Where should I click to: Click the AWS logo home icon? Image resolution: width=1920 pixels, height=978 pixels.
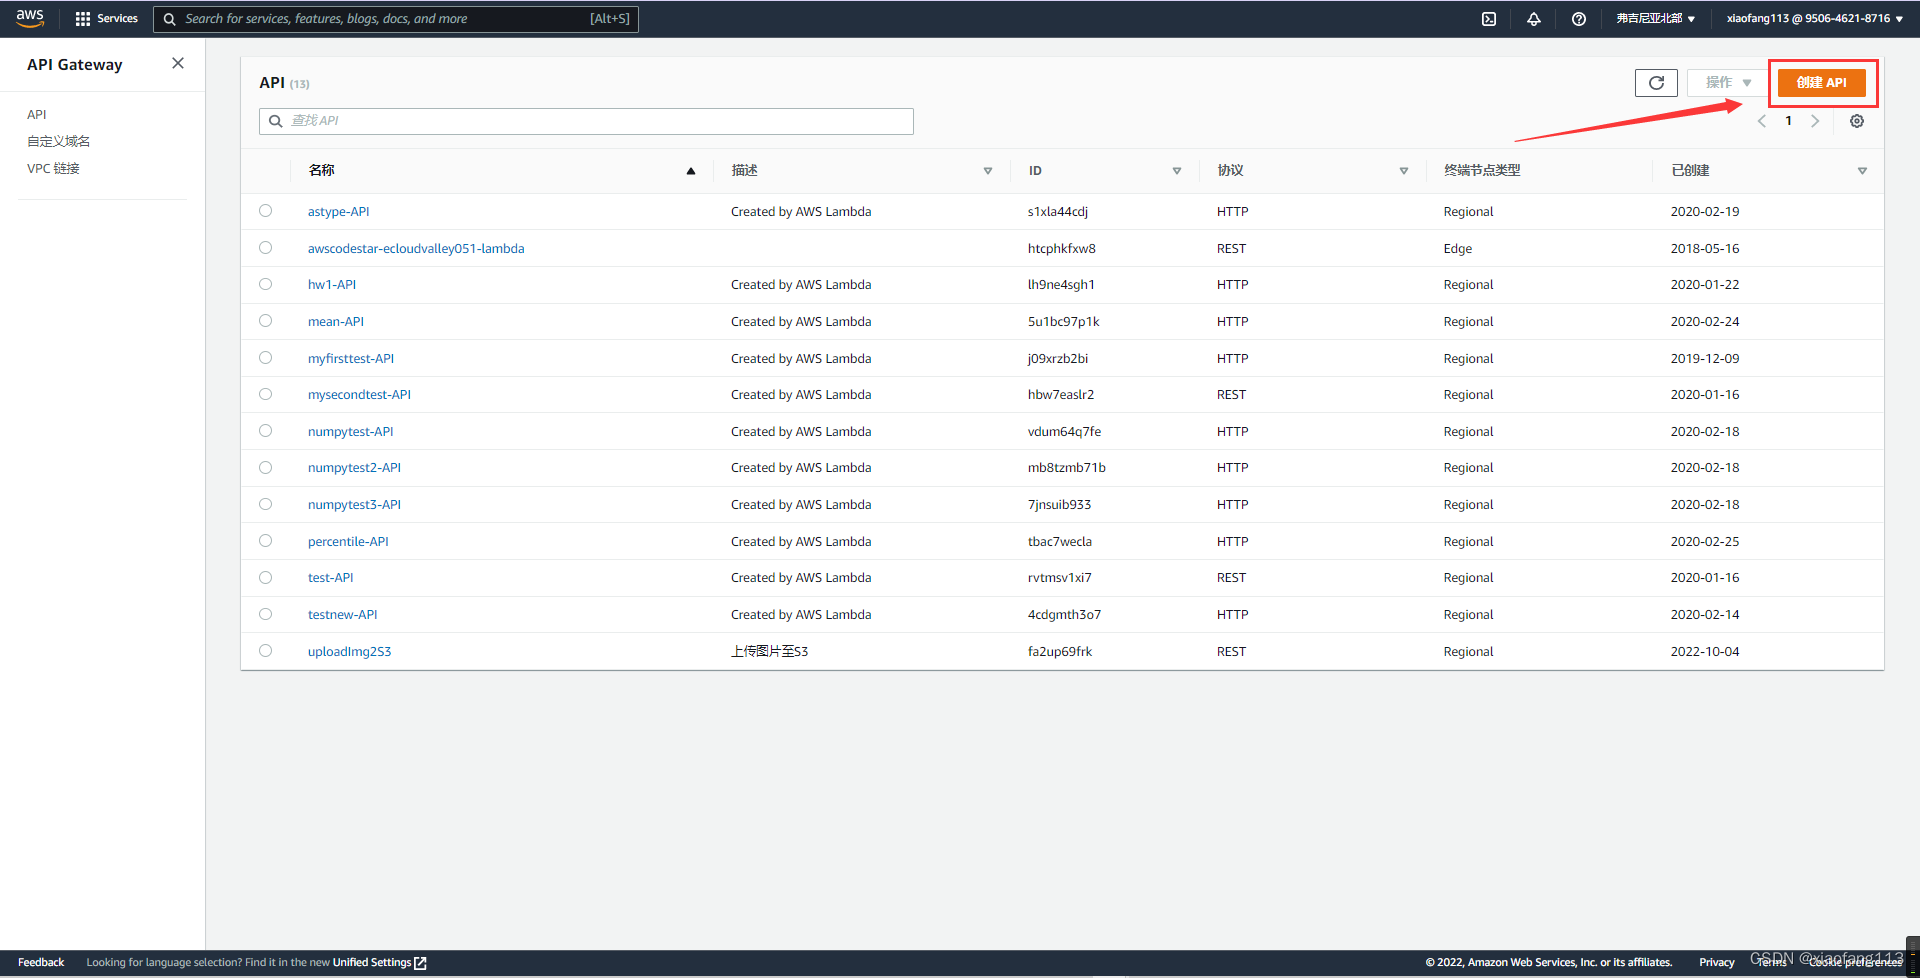(30, 18)
